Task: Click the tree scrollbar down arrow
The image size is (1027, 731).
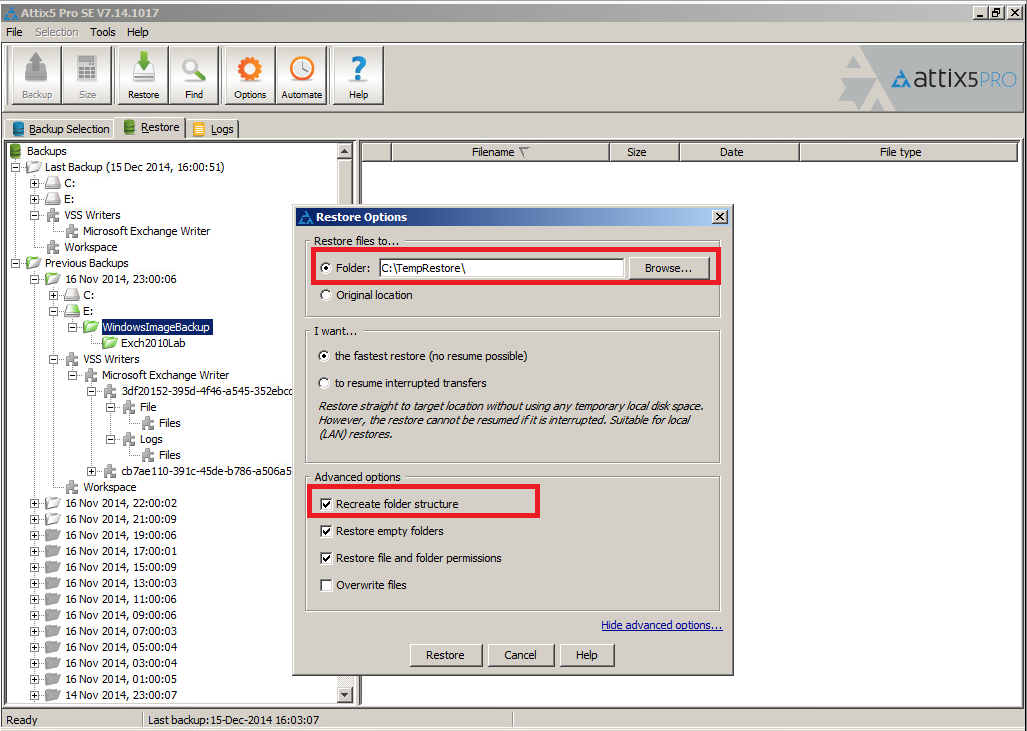Action: click(345, 694)
